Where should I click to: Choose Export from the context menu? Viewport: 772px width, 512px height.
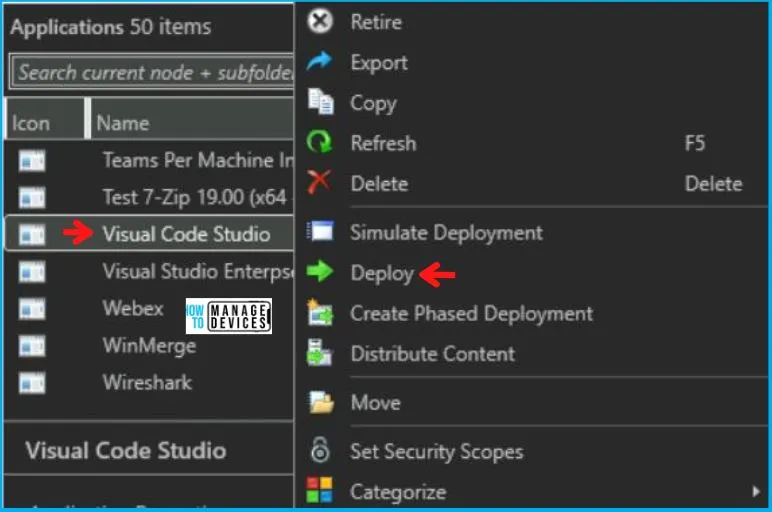coord(532,62)
